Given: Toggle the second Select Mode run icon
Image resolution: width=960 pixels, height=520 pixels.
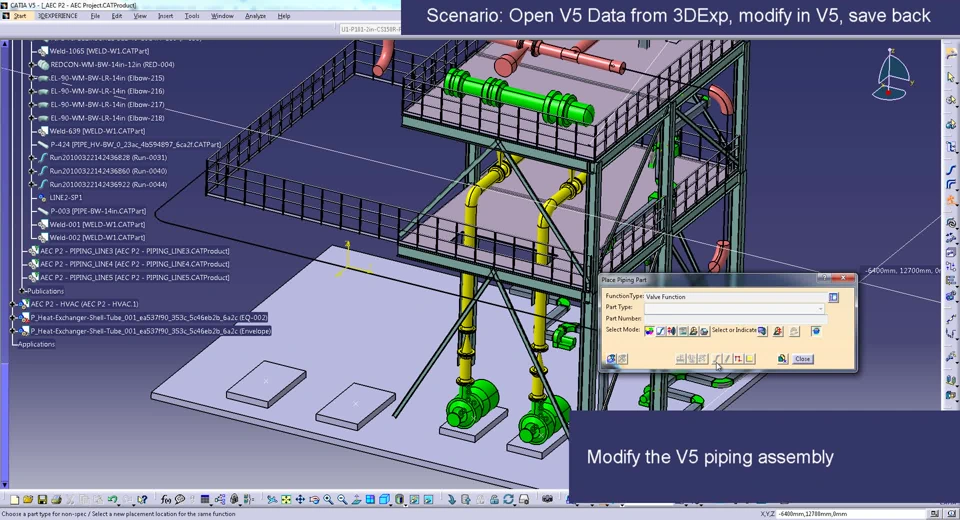Looking at the screenshot, I should tap(661, 331).
